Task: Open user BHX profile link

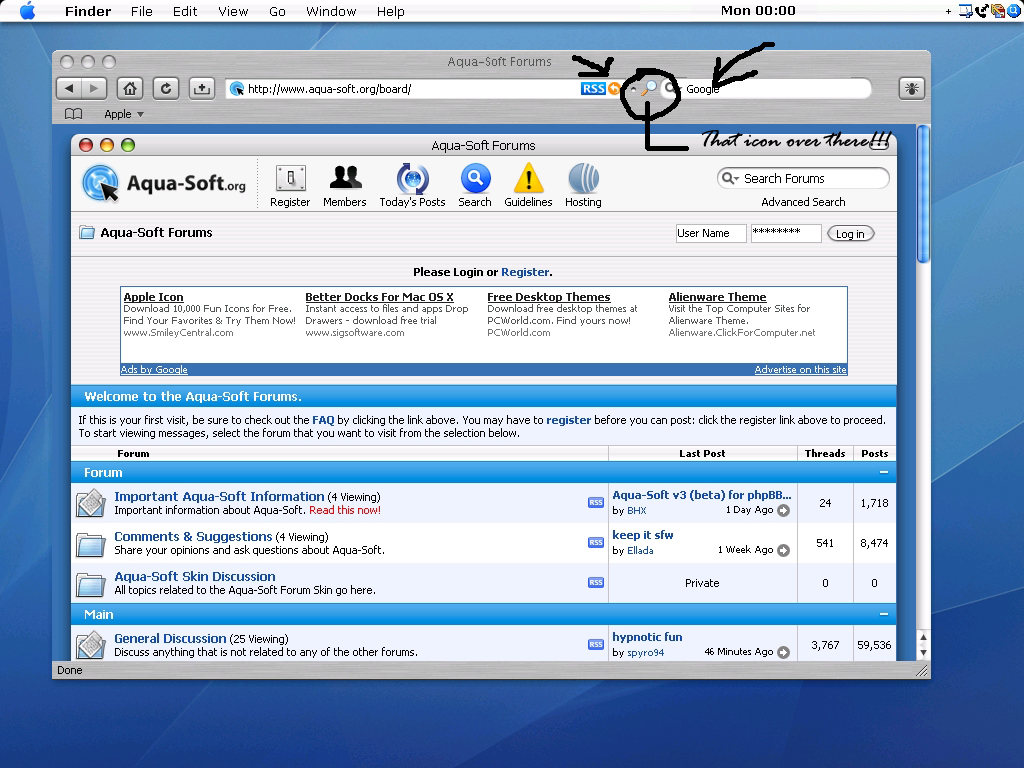Action: tap(637, 511)
